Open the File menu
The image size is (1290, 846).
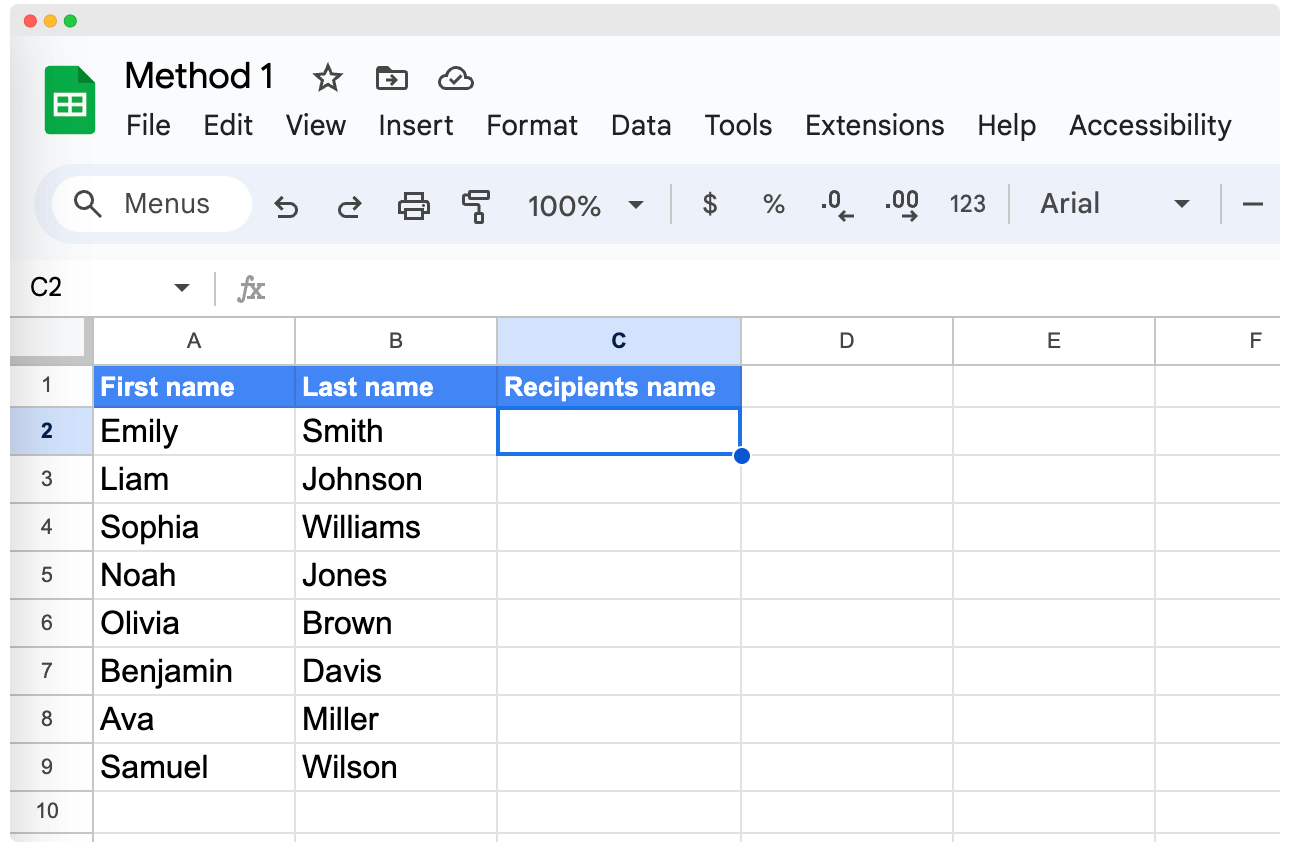point(148,125)
